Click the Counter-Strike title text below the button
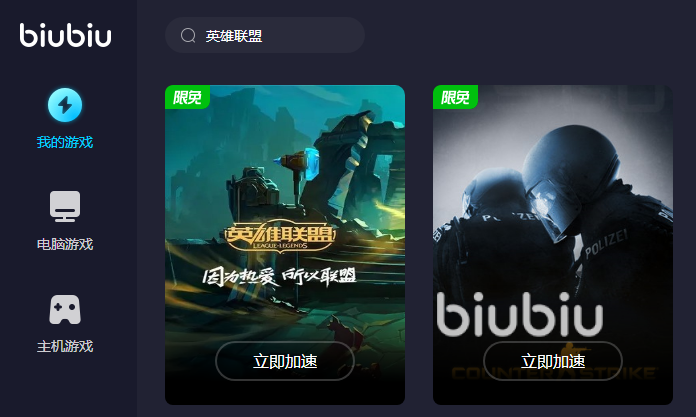 pos(554,373)
